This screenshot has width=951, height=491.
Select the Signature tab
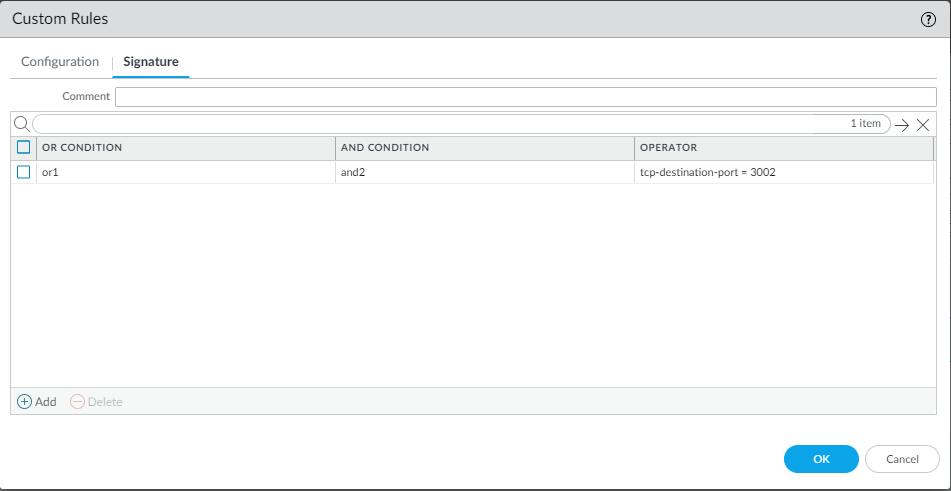[151, 62]
